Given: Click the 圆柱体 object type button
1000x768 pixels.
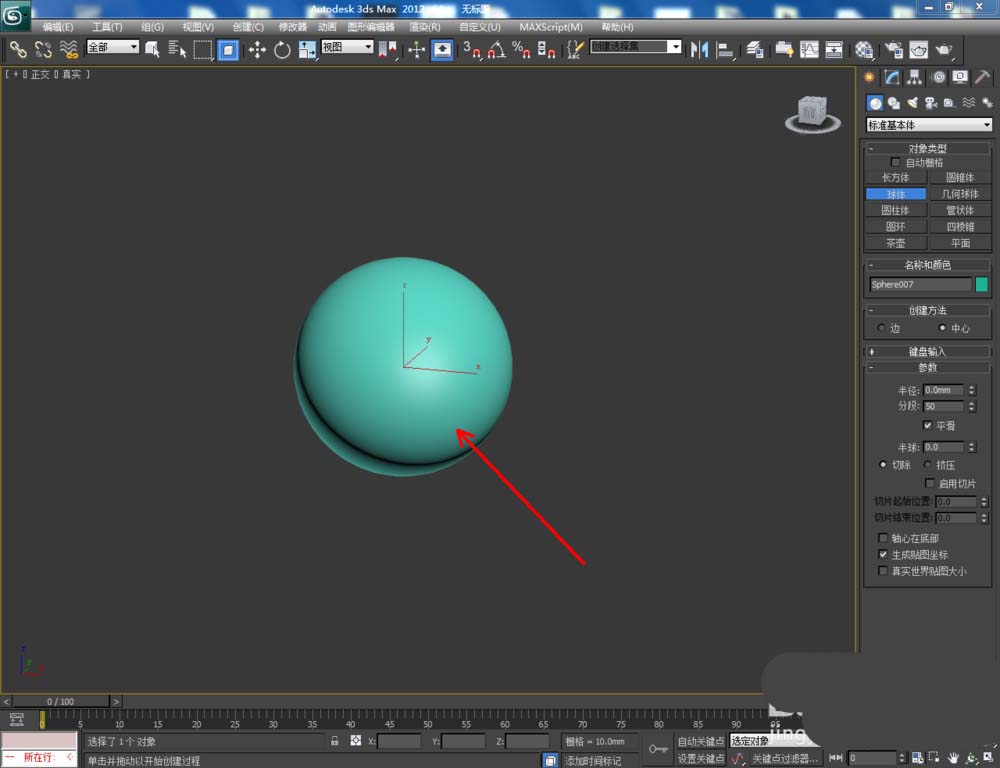Looking at the screenshot, I should tap(896, 210).
